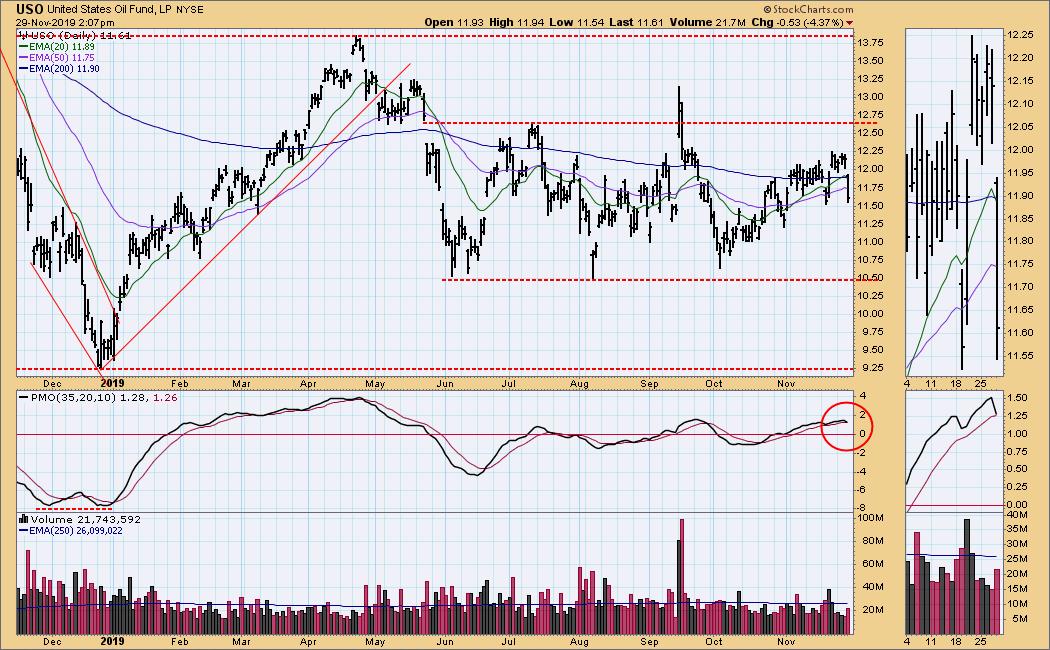Click the red down-arrow next to Chg

coord(850,23)
